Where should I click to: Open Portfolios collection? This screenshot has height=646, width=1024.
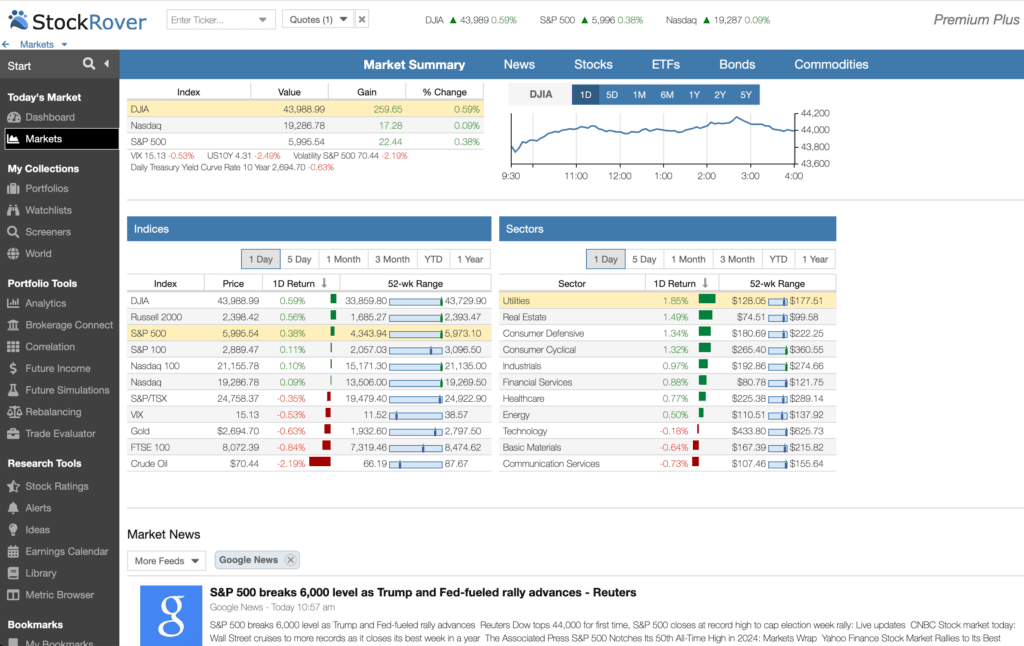click(x=38, y=188)
